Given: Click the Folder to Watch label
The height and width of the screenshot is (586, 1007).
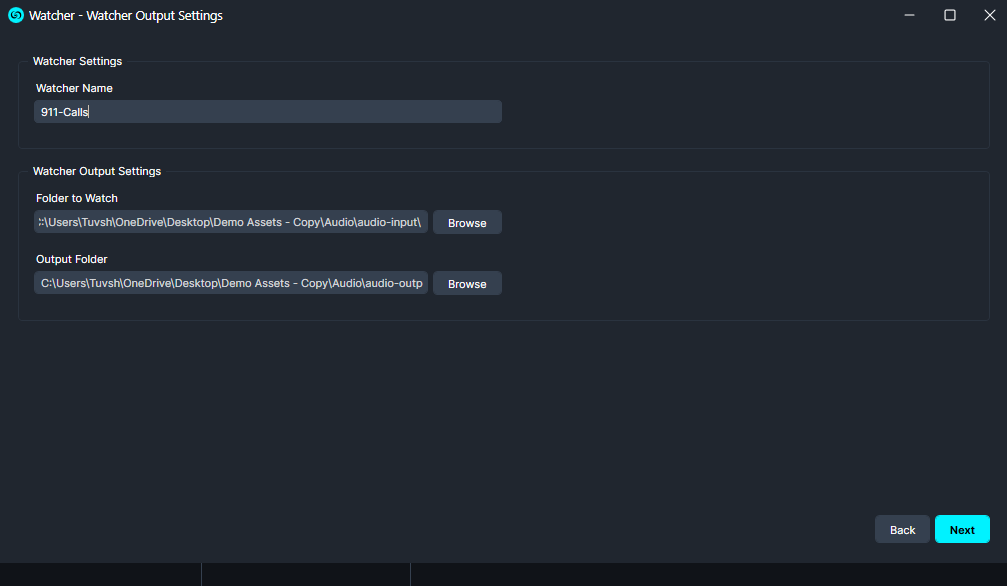Looking at the screenshot, I should 75,198.
